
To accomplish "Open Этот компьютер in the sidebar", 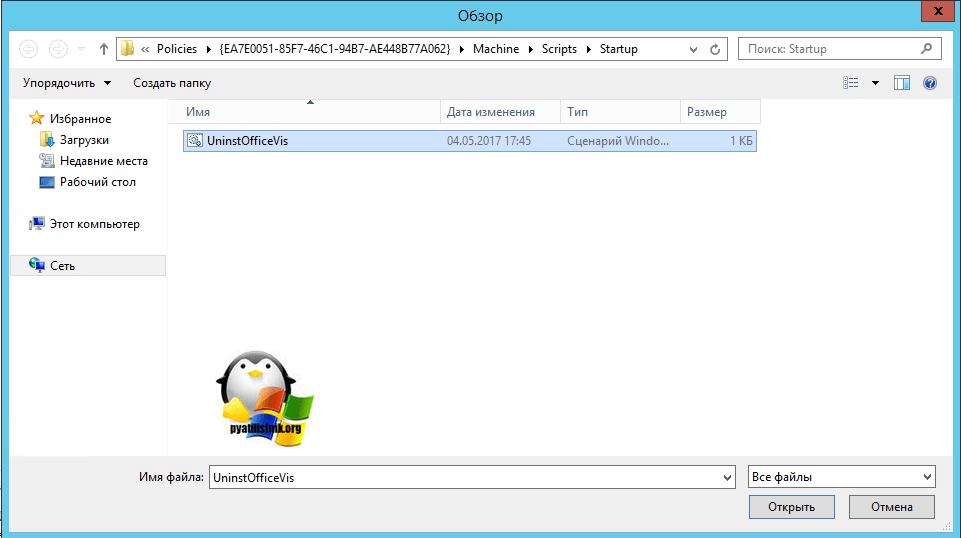I will pyautogui.click(x=94, y=224).
